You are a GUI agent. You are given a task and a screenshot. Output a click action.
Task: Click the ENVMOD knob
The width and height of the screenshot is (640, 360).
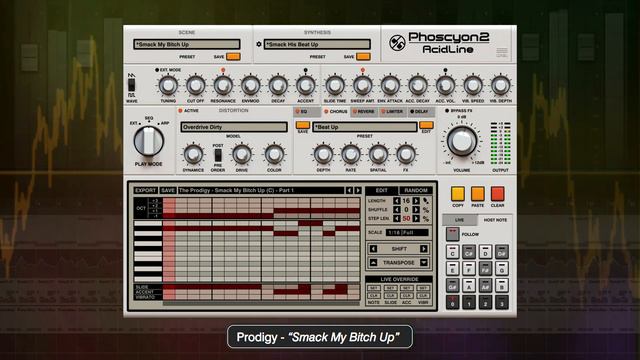tap(250, 86)
